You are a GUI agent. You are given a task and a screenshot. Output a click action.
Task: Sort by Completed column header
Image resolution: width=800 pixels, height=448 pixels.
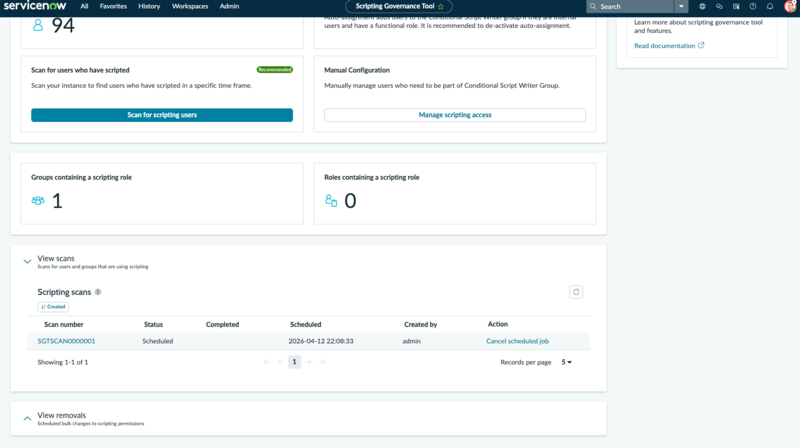click(x=222, y=325)
